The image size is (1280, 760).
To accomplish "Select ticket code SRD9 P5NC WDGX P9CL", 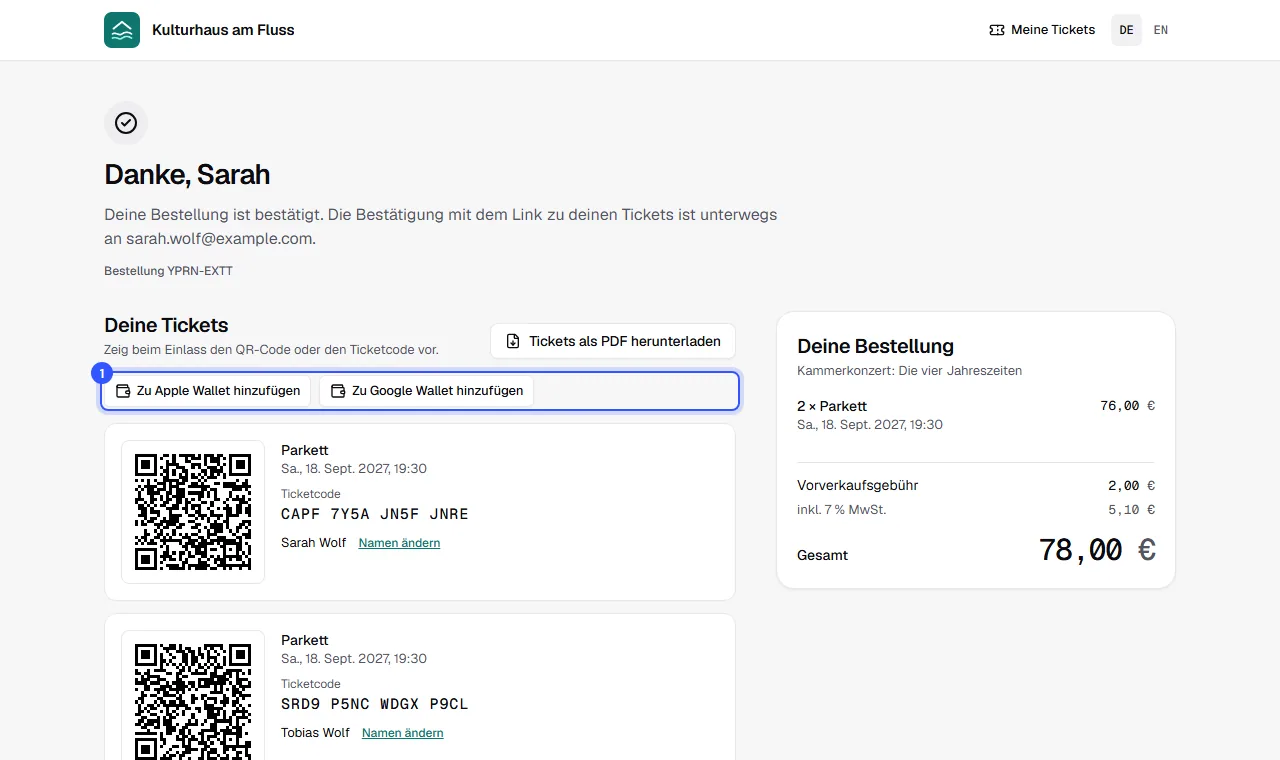I will pyautogui.click(x=375, y=704).
